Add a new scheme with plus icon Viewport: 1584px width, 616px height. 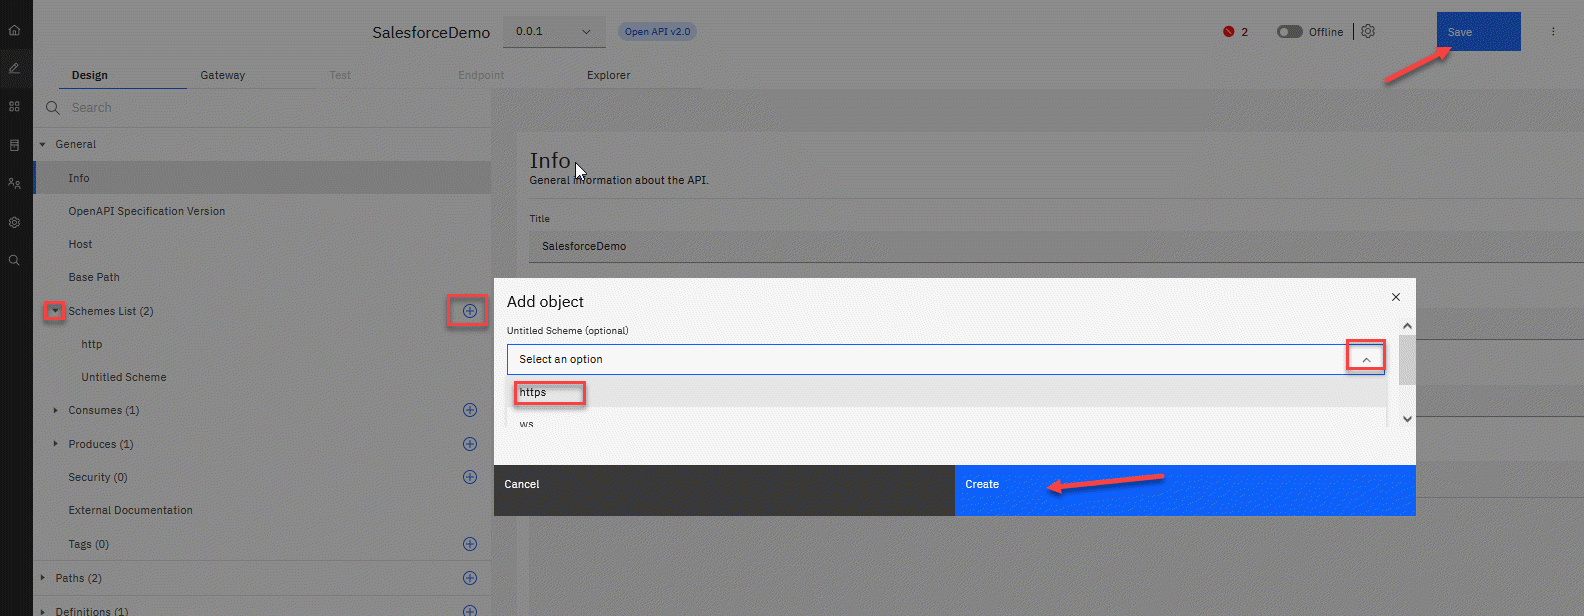(469, 311)
